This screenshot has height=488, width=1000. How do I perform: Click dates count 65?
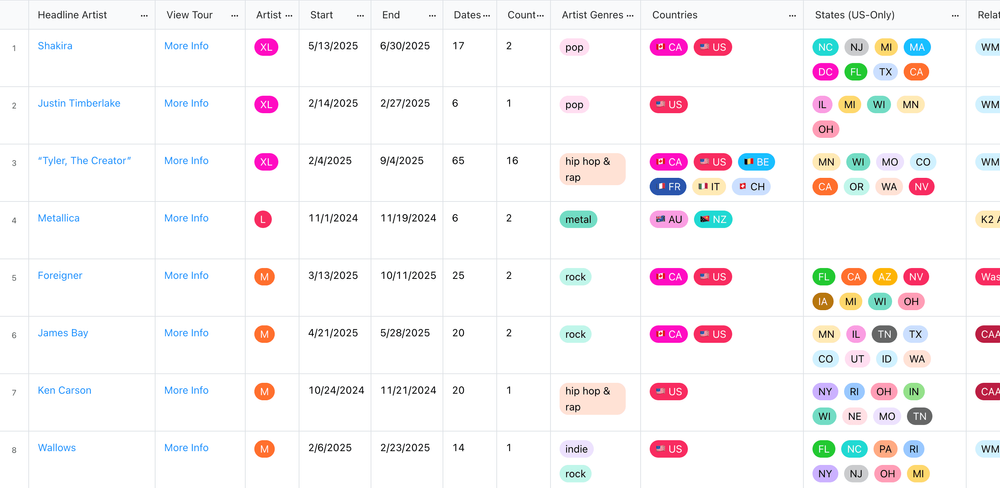[459, 161]
